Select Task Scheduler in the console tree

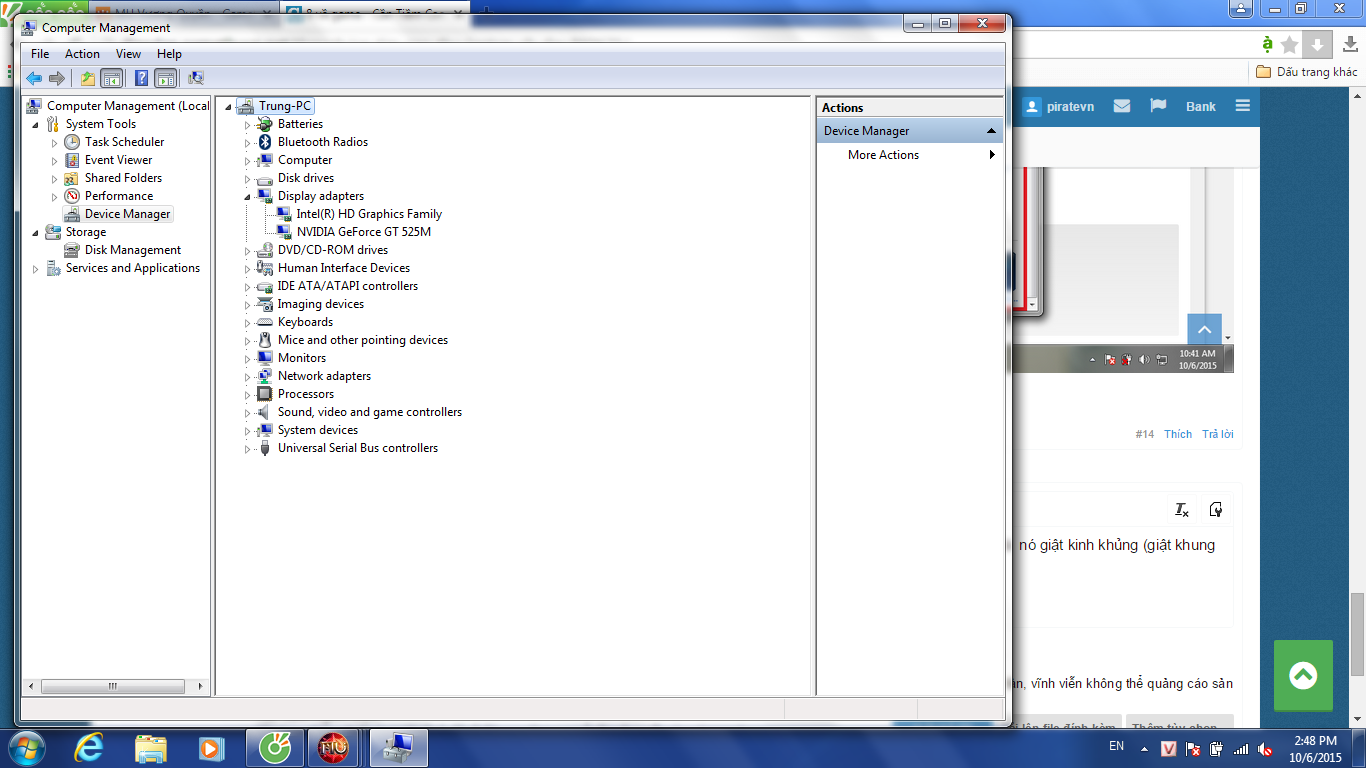(124, 142)
